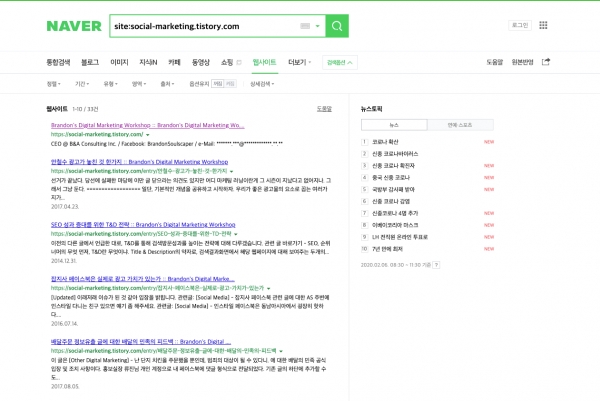Viewport: 600px width, 401px height.
Task: Expand arrow beside the SEO result URL
Action: pyautogui.click(x=236, y=234)
